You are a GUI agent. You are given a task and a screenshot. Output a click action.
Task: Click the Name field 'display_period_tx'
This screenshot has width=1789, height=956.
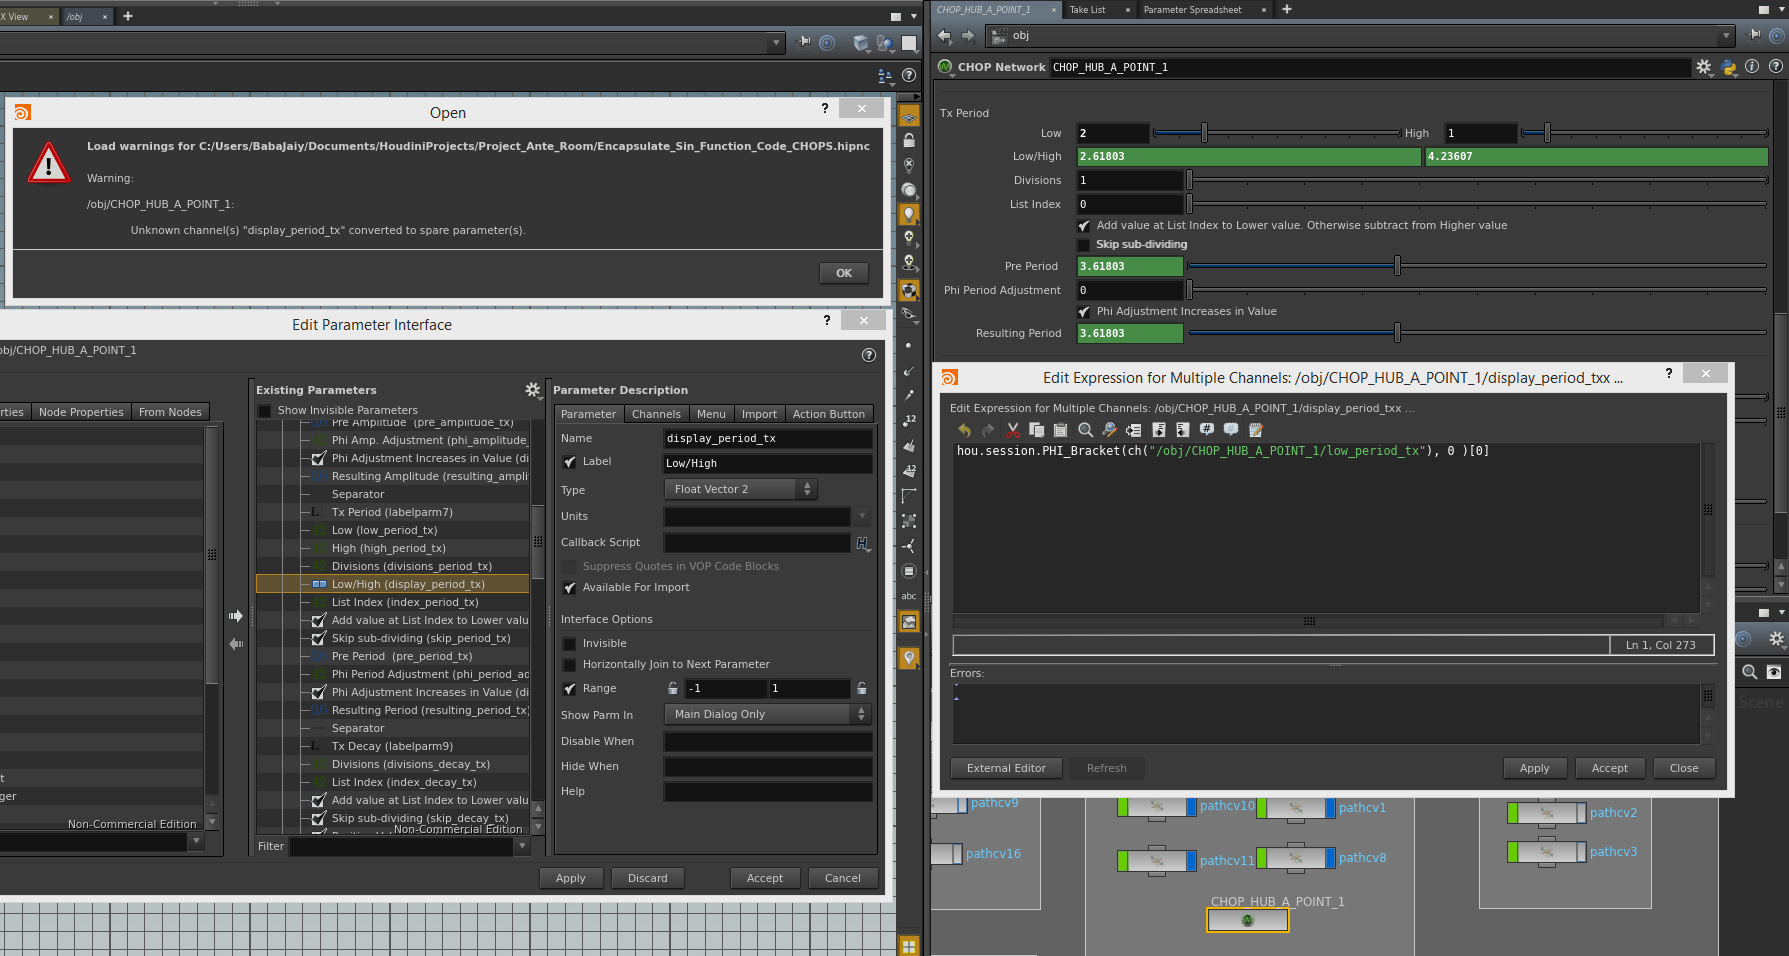[767, 439]
